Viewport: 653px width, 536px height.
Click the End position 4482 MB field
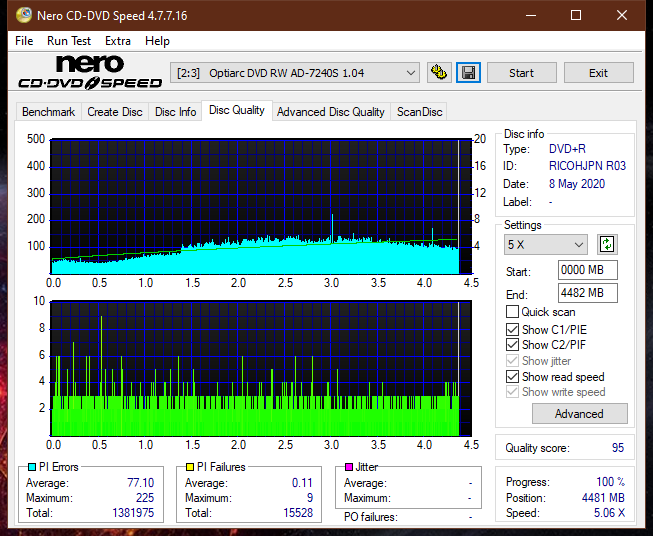[x=587, y=293]
